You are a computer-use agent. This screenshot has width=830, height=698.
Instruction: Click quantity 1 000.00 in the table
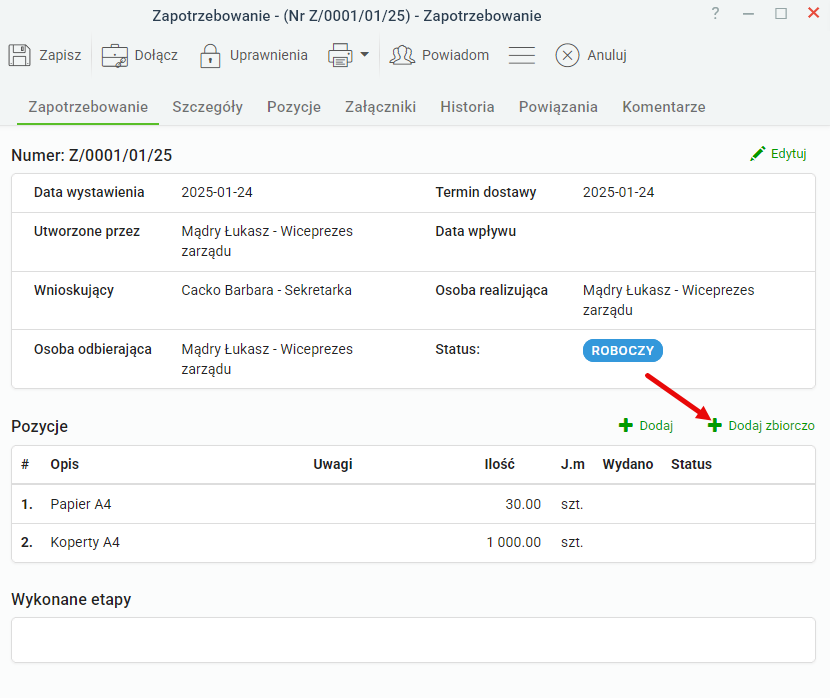[513, 542]
